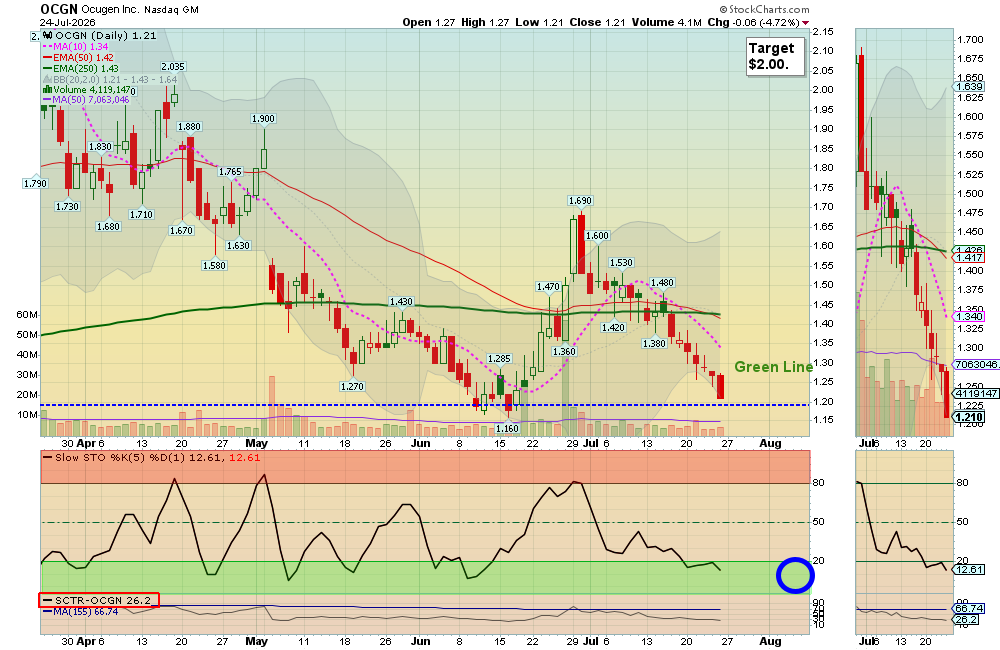
Task: Click the 1.670 price label
Action: (x=181, y=231)
